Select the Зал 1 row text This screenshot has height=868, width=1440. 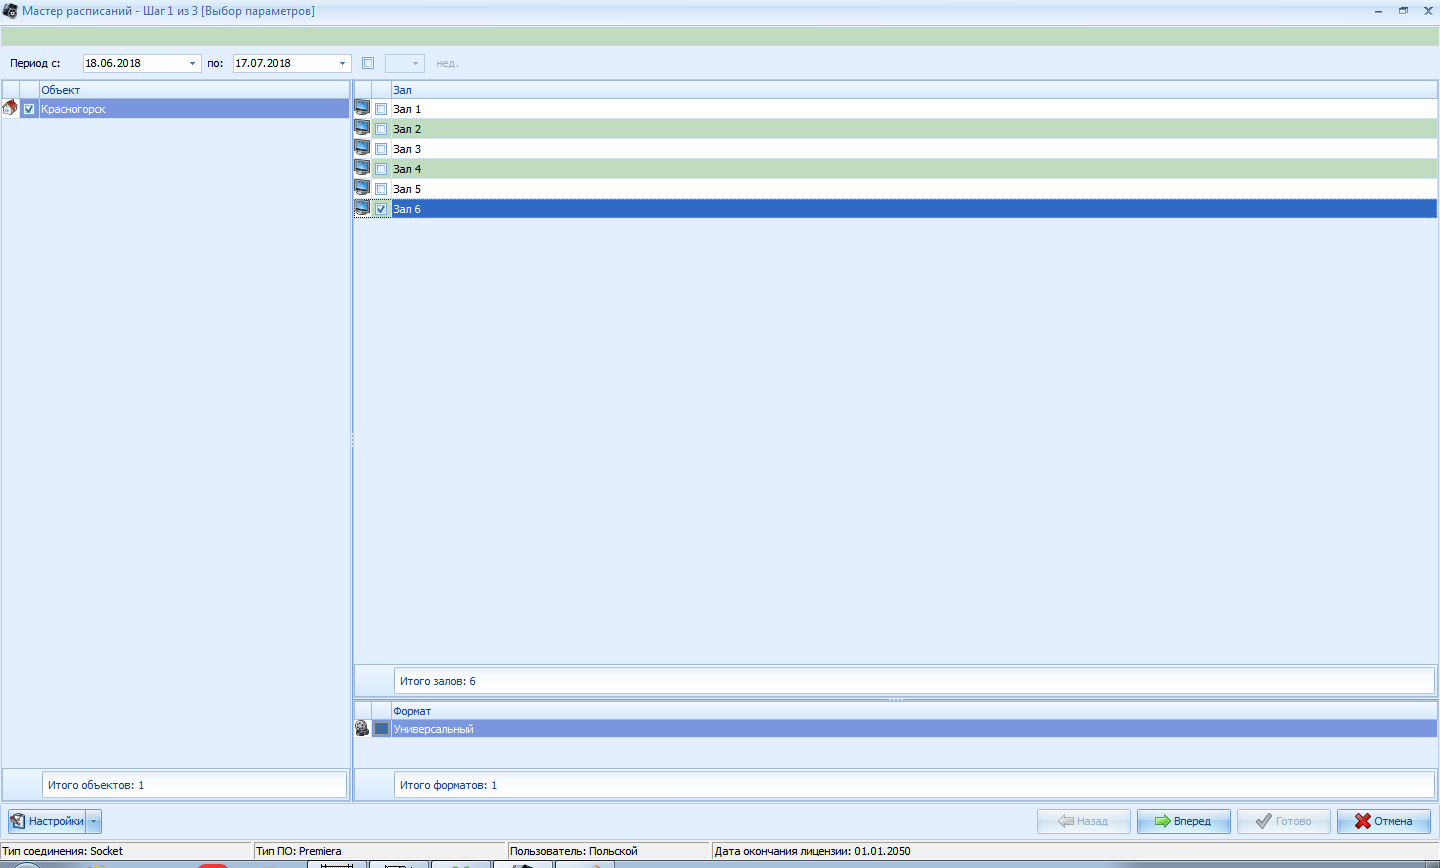click(x=407, y=109)
